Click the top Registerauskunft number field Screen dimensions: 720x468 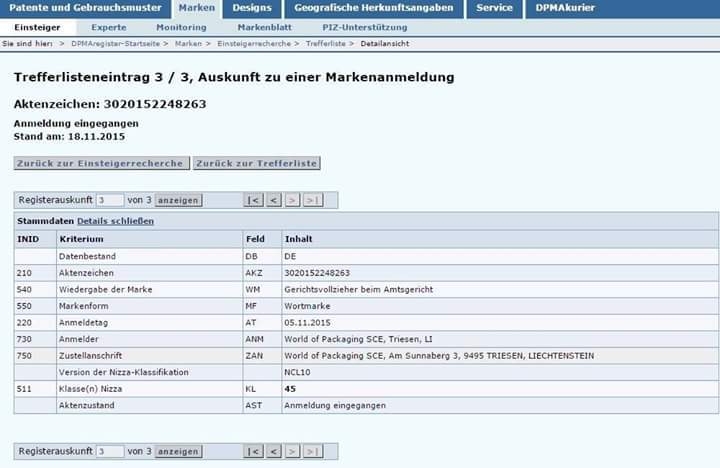click(110, 200)
